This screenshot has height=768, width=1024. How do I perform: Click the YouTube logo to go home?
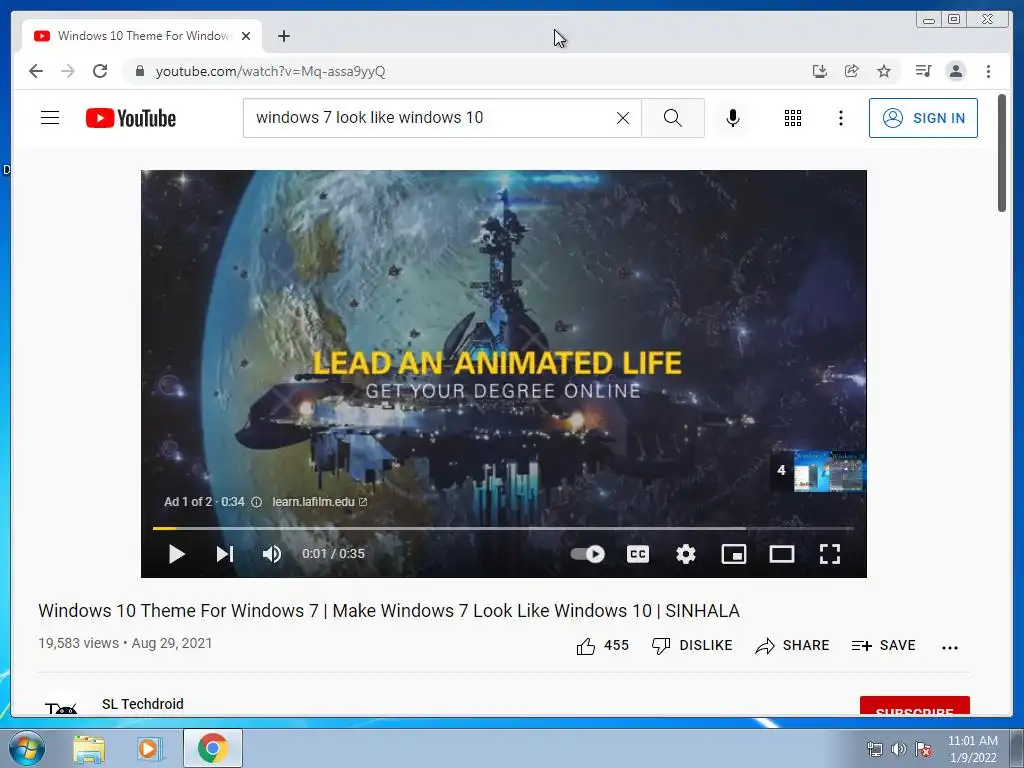click(x=131, y=118)
